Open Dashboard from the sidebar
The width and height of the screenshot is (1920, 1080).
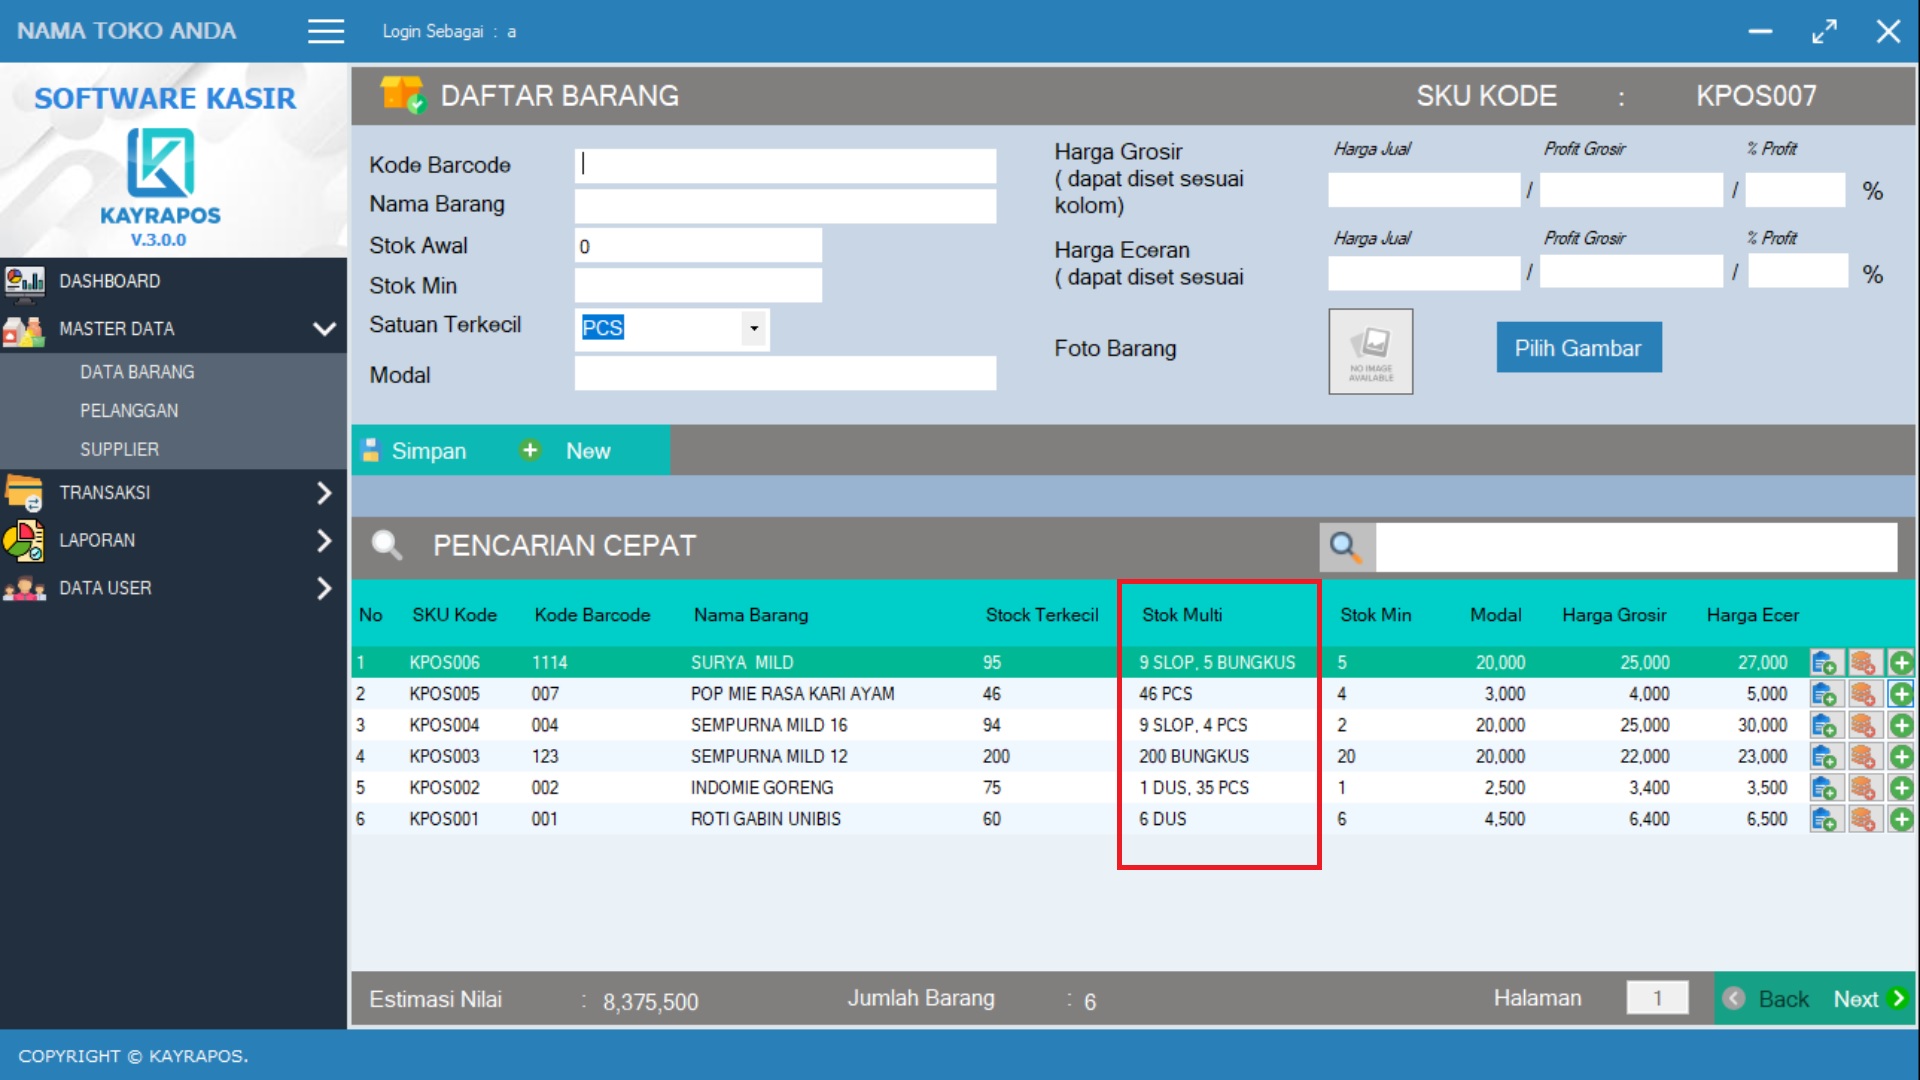click(109, 281)
